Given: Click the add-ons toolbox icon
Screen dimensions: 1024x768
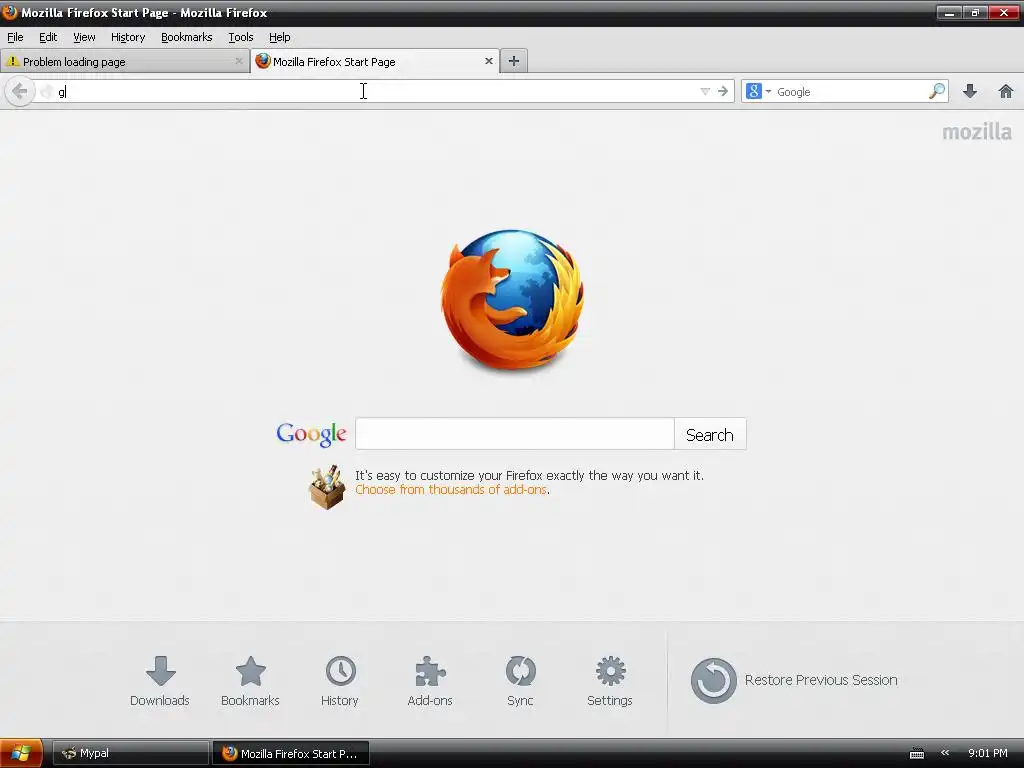Looking at the screenshot, I should pyautogui.click(x=327, y=487).
